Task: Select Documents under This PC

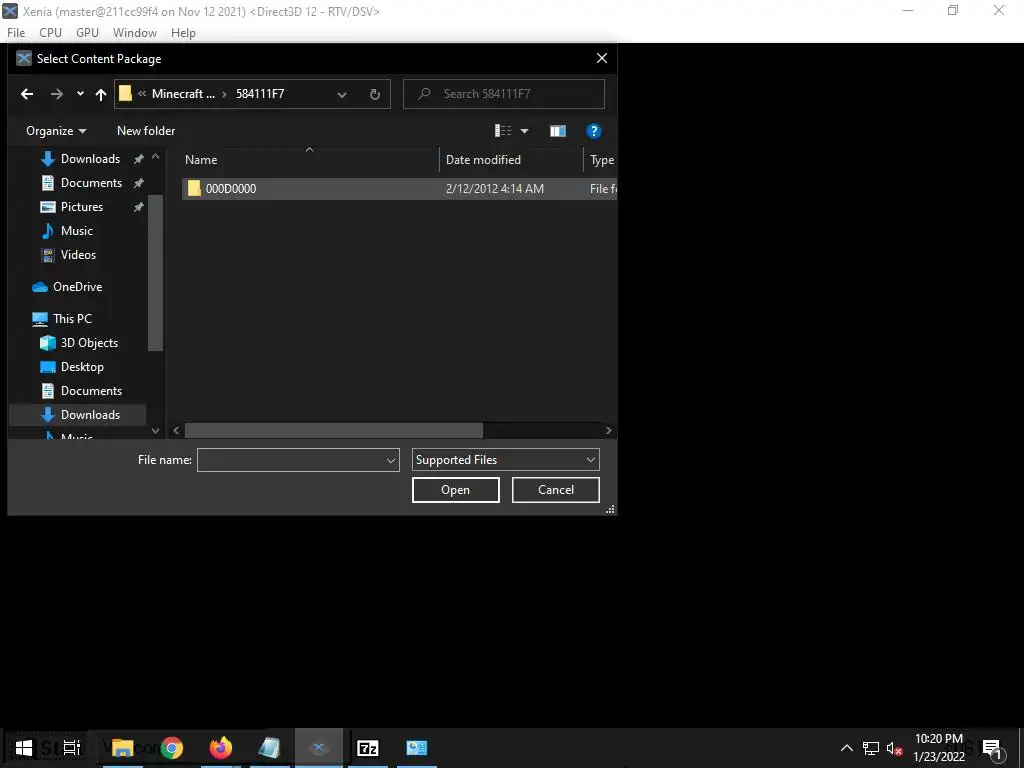Action: 91,391
